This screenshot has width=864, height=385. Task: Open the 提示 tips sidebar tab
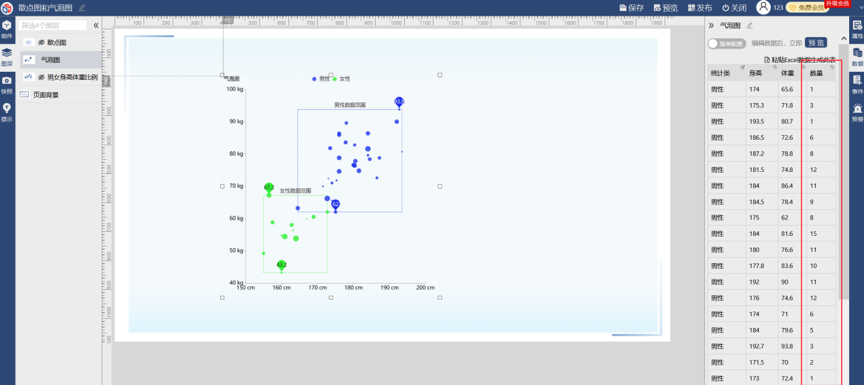pos(7,112)
